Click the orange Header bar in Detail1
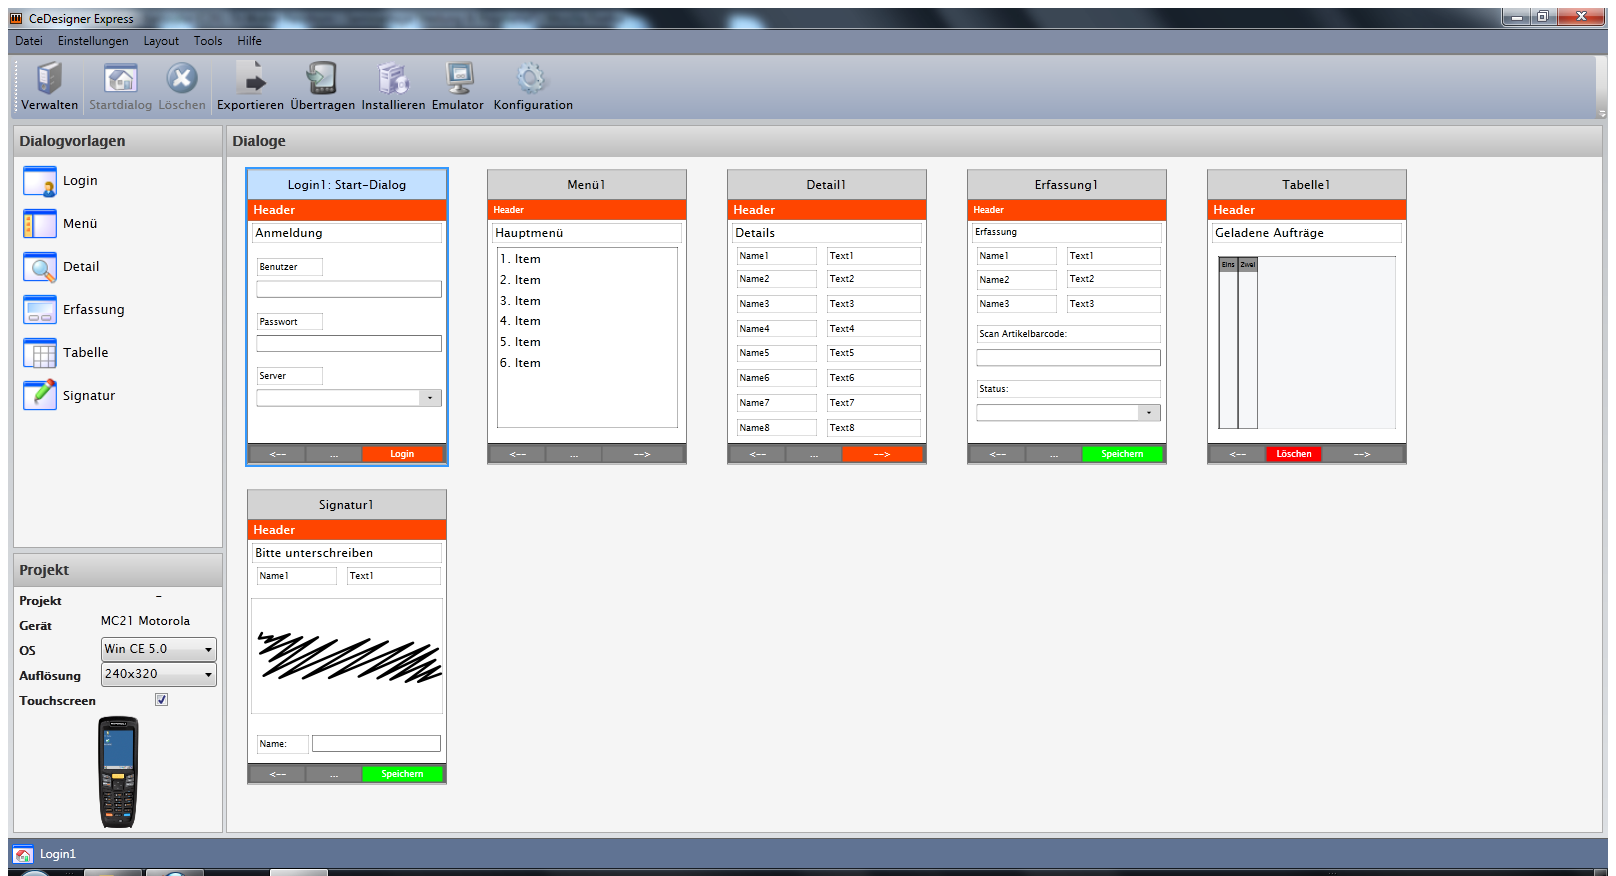The width and height of the screenshot is (1616, 876). [x=826, y=210]
